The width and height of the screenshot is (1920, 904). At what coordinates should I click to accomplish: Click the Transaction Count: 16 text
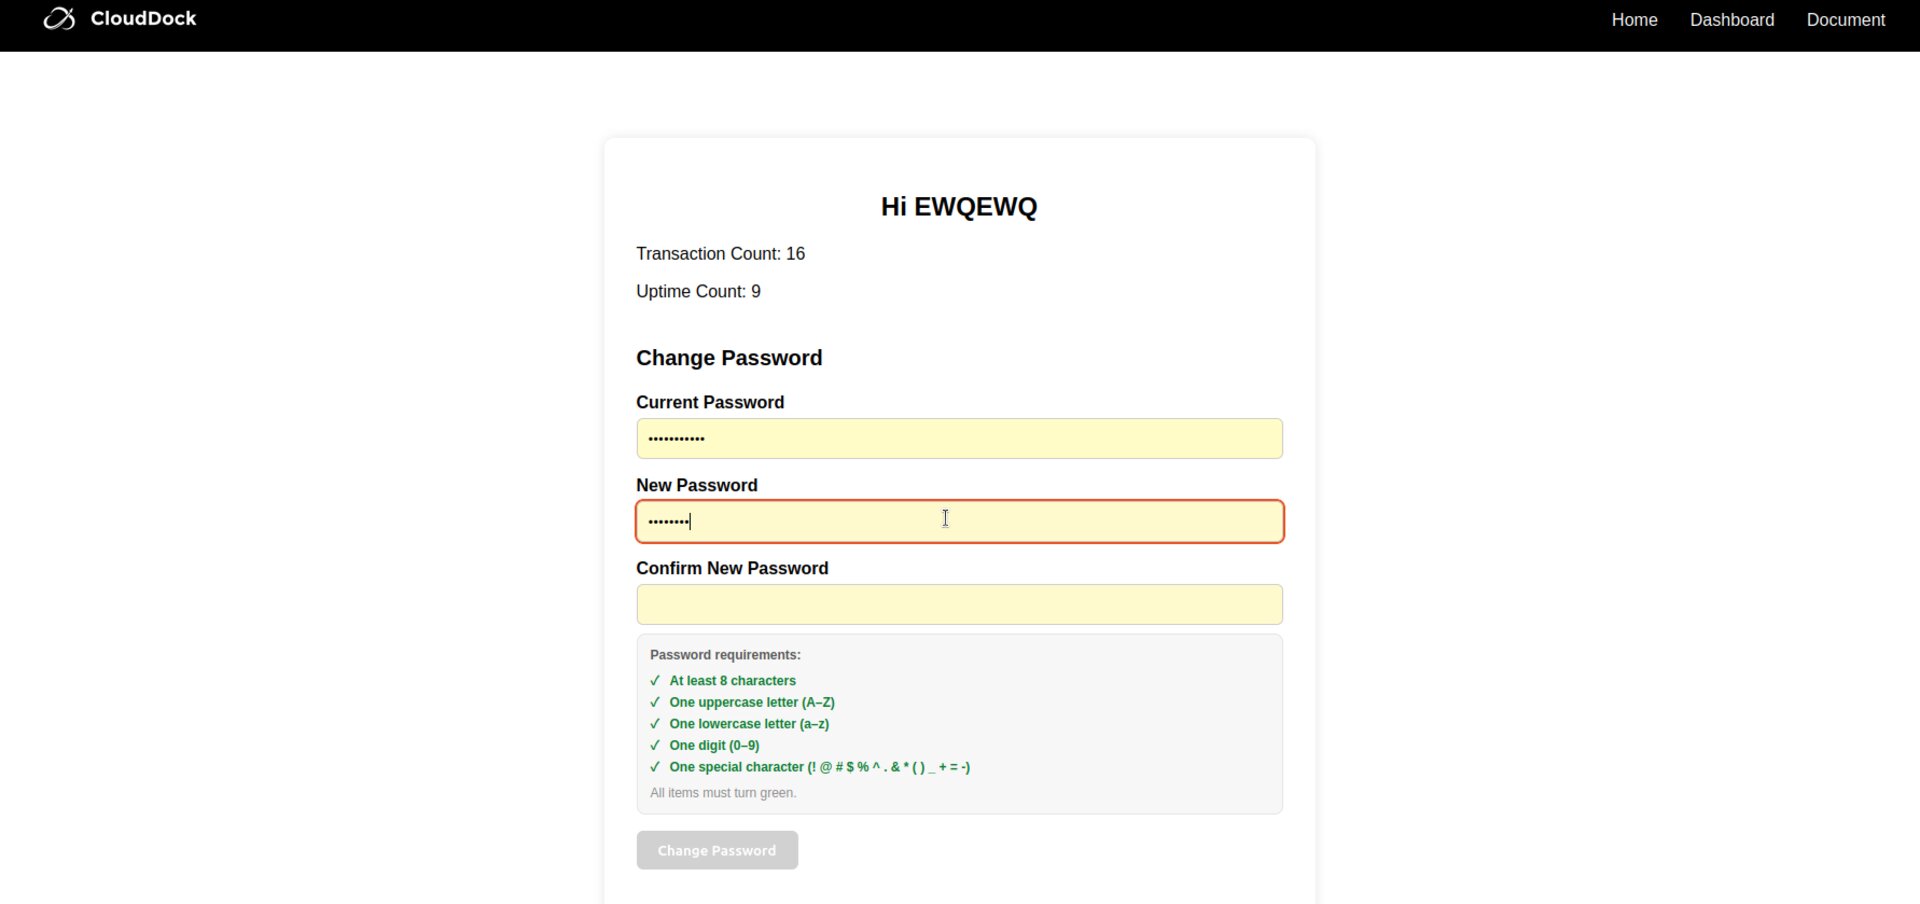720,254
